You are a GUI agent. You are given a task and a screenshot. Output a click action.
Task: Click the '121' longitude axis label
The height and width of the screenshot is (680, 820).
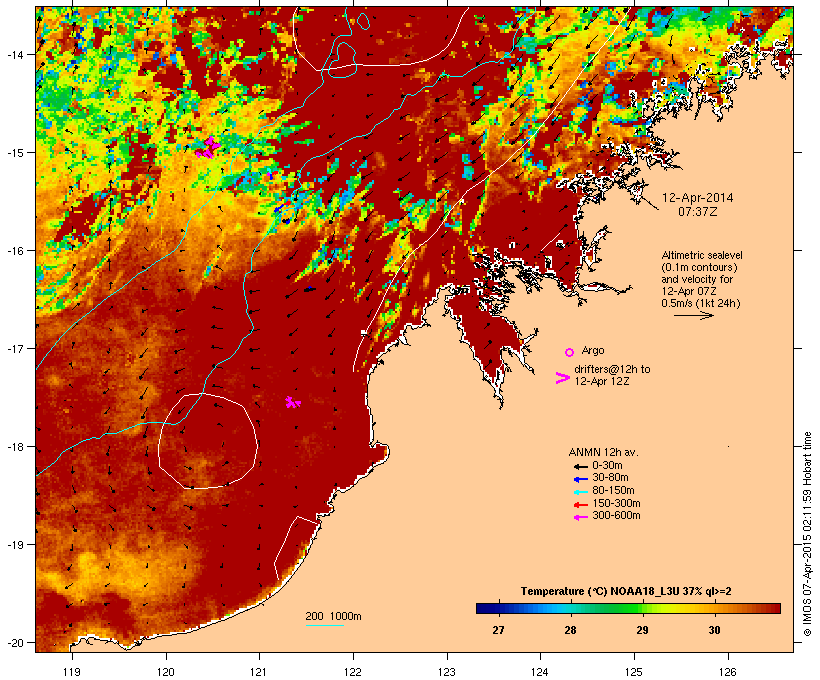click(259, 672)
